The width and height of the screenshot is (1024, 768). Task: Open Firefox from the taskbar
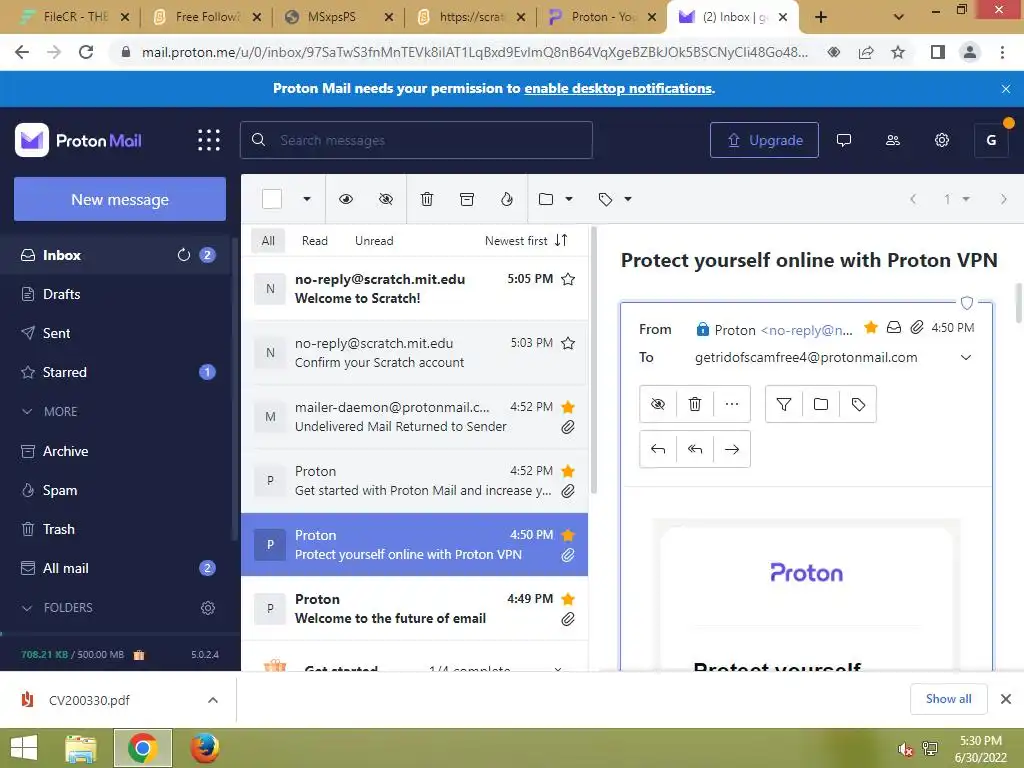pos(204,748)
